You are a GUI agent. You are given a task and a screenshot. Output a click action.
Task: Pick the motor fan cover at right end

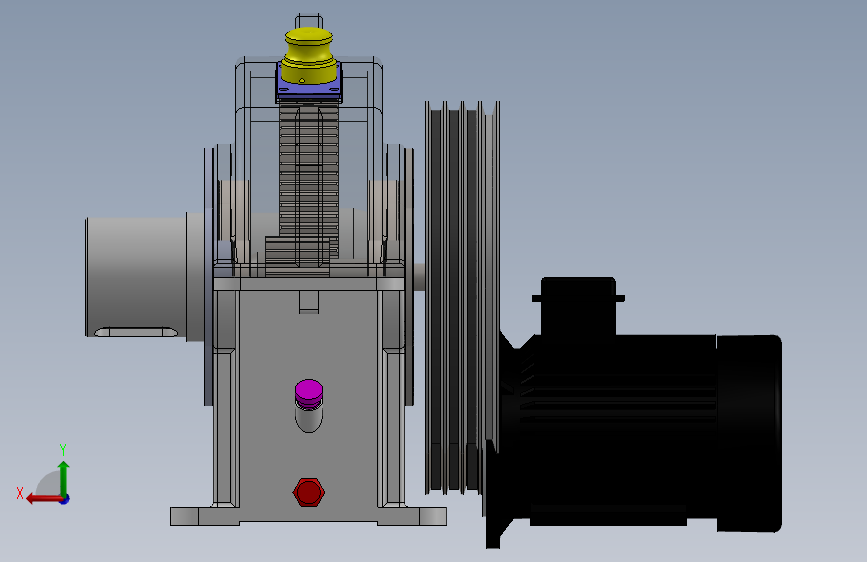coord(749,433)
